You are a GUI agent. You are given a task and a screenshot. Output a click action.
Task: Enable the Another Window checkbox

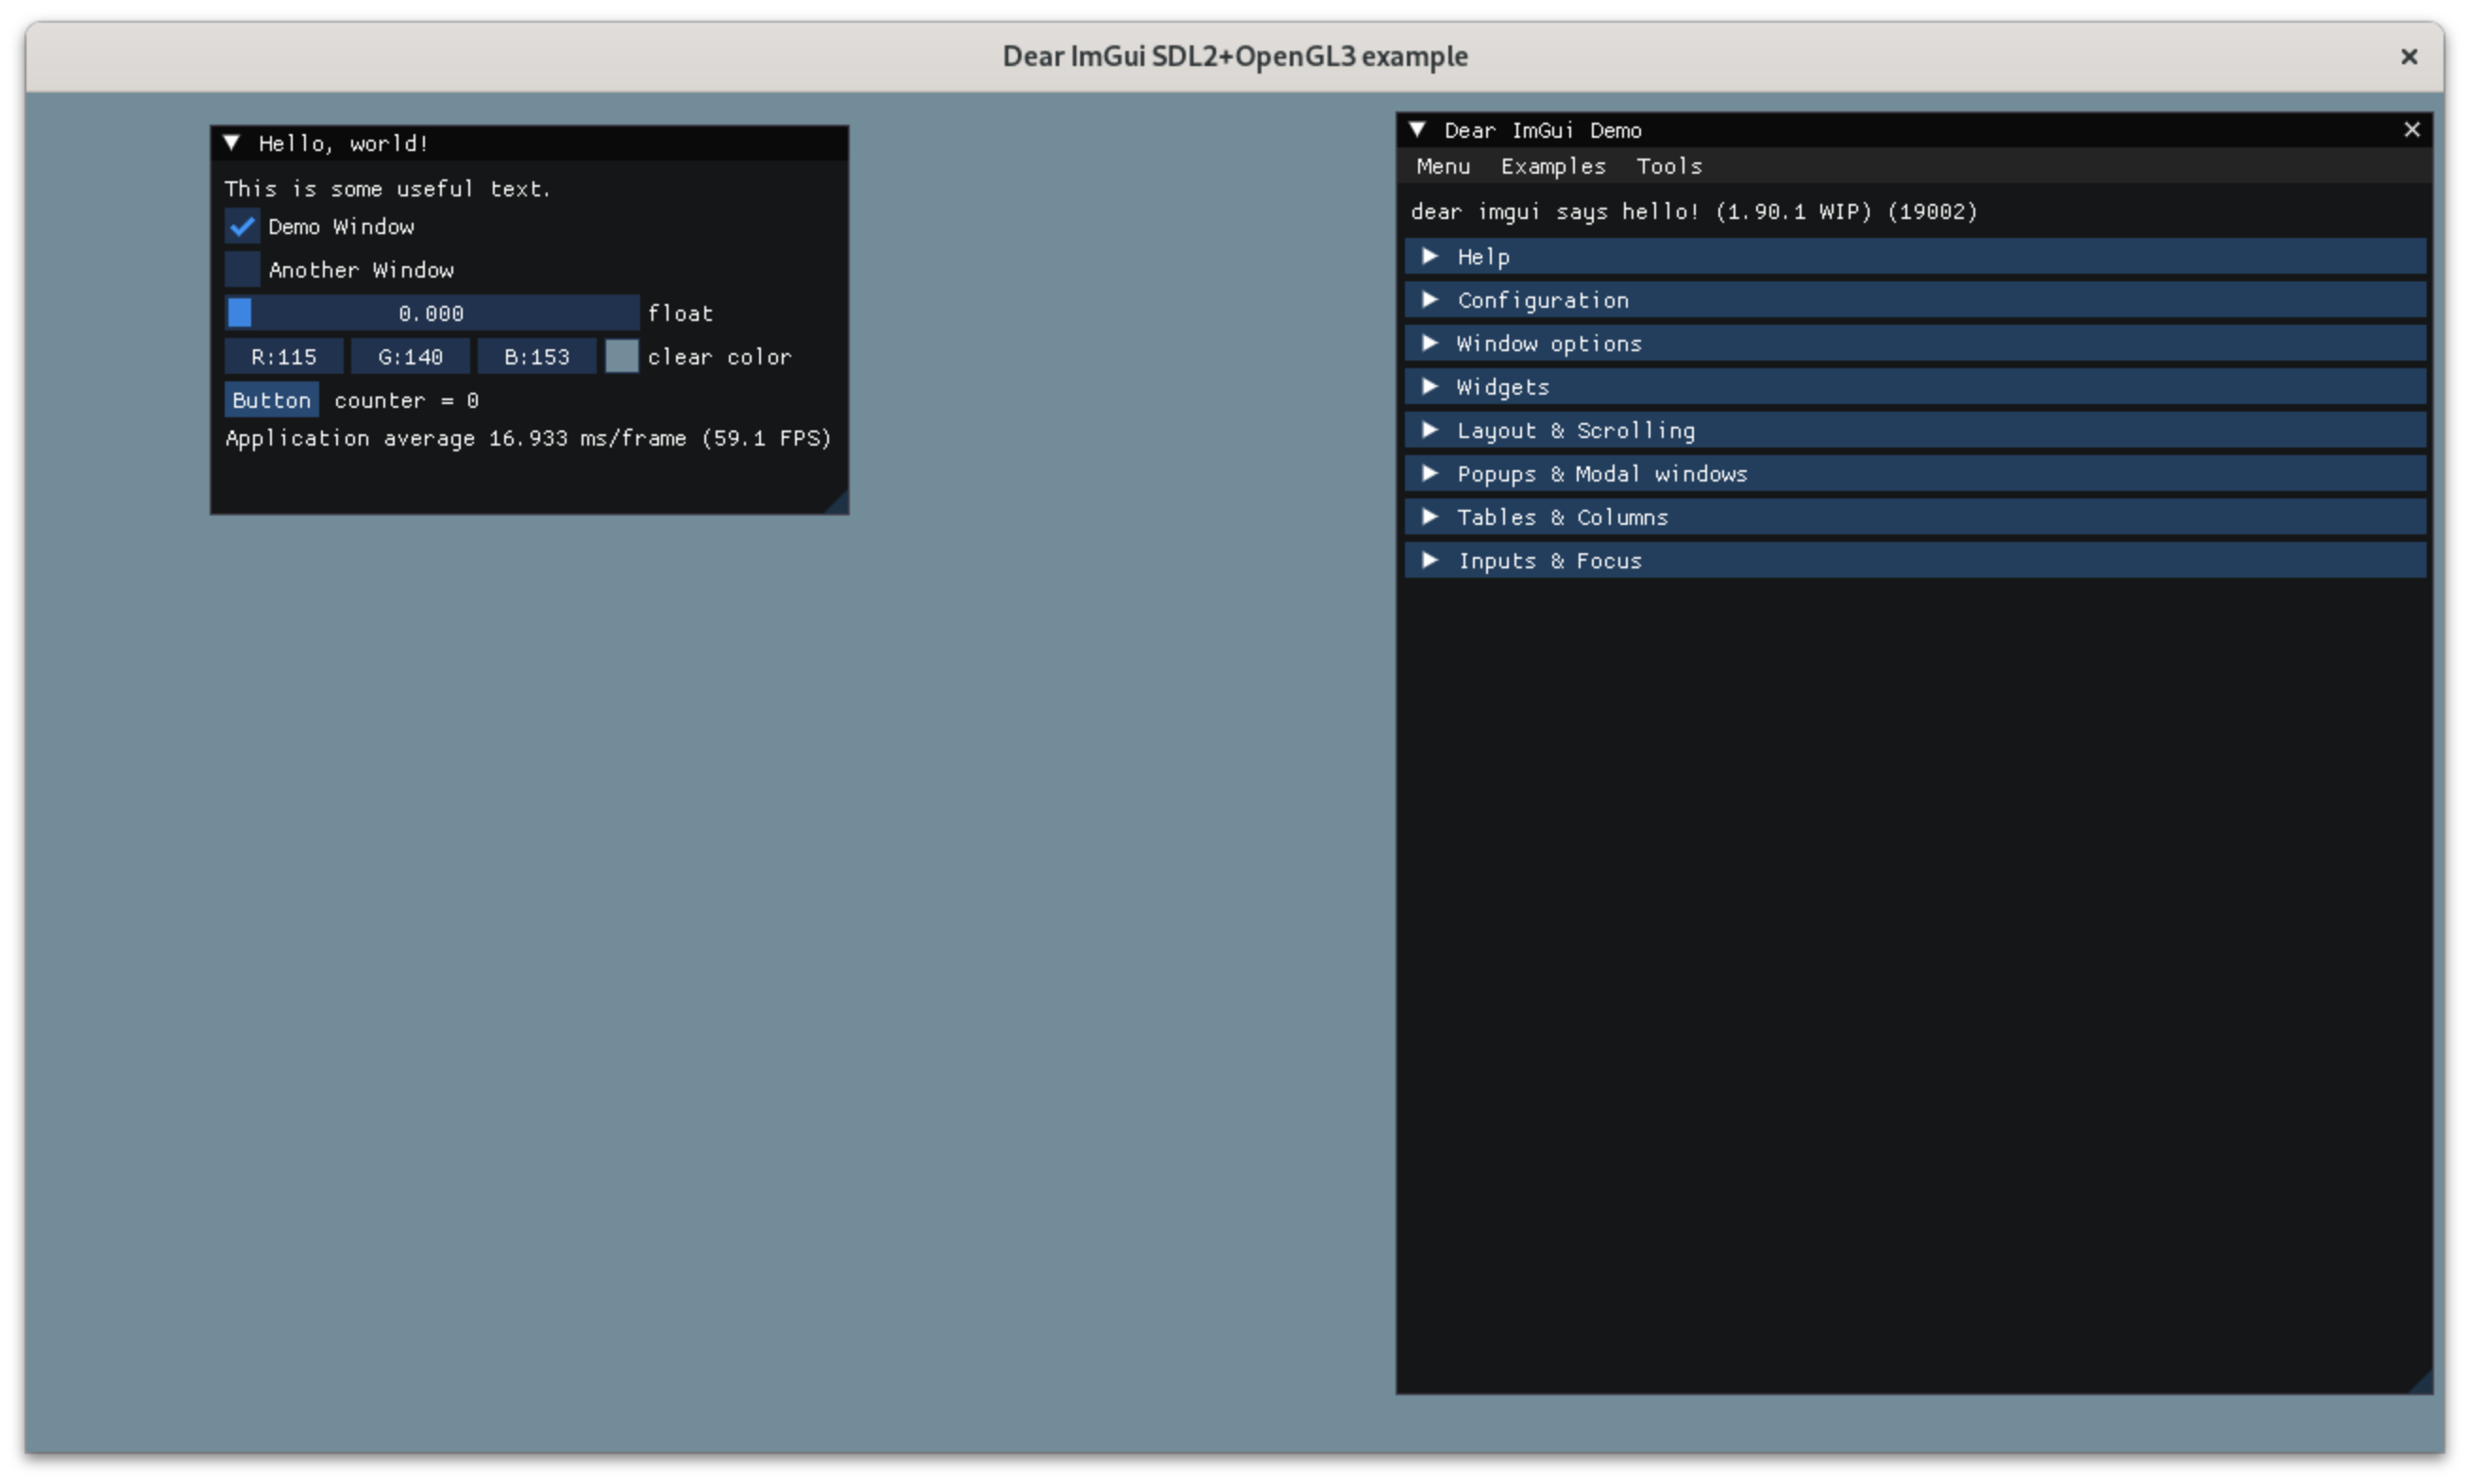(x=242, y=270)
